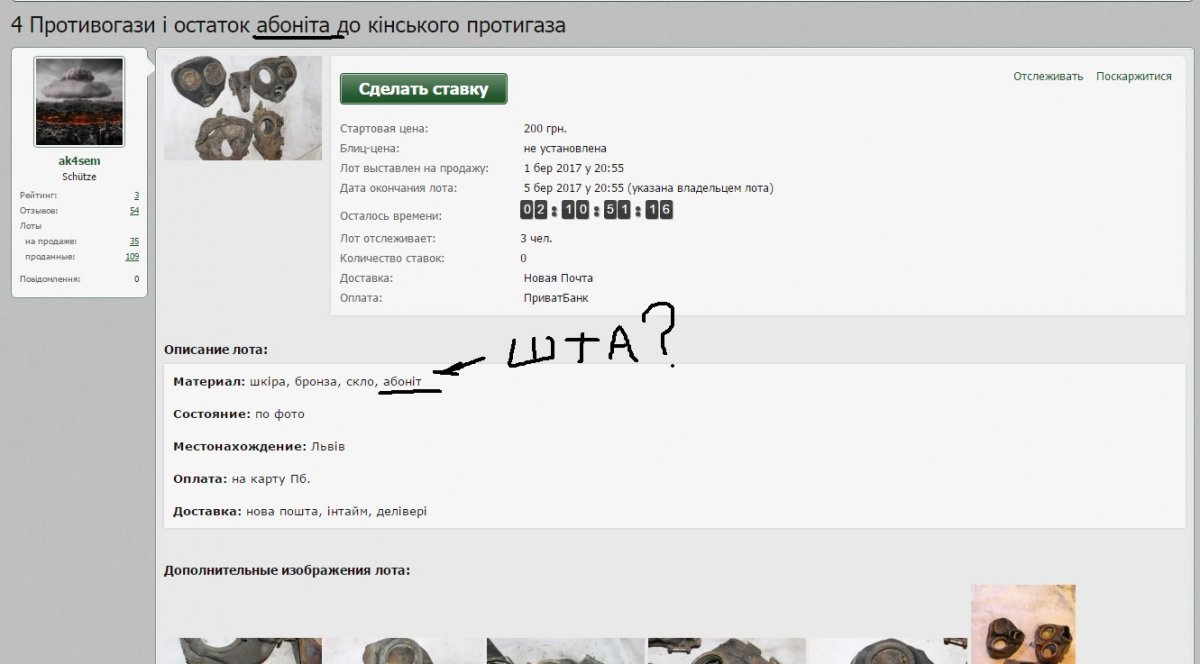Show the 35 lots on sale
1200x664 pixels.
tap(134, 241)
